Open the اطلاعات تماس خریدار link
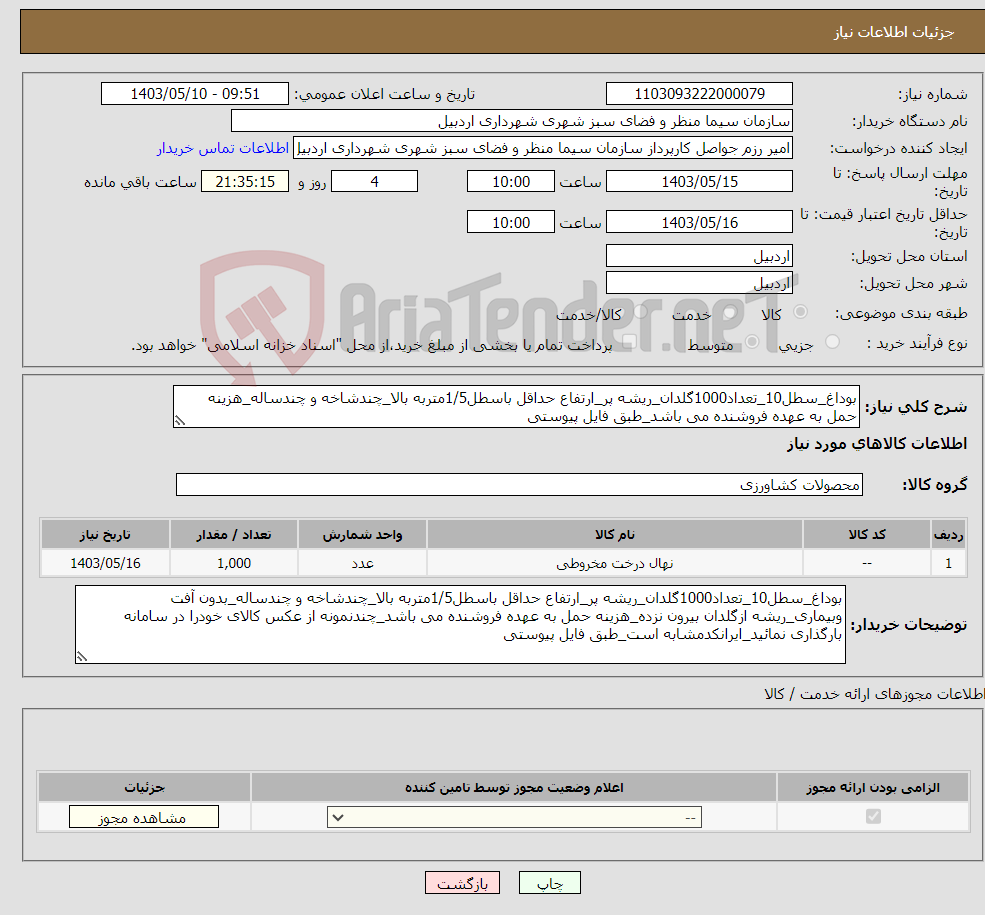 tap(223, 148)
